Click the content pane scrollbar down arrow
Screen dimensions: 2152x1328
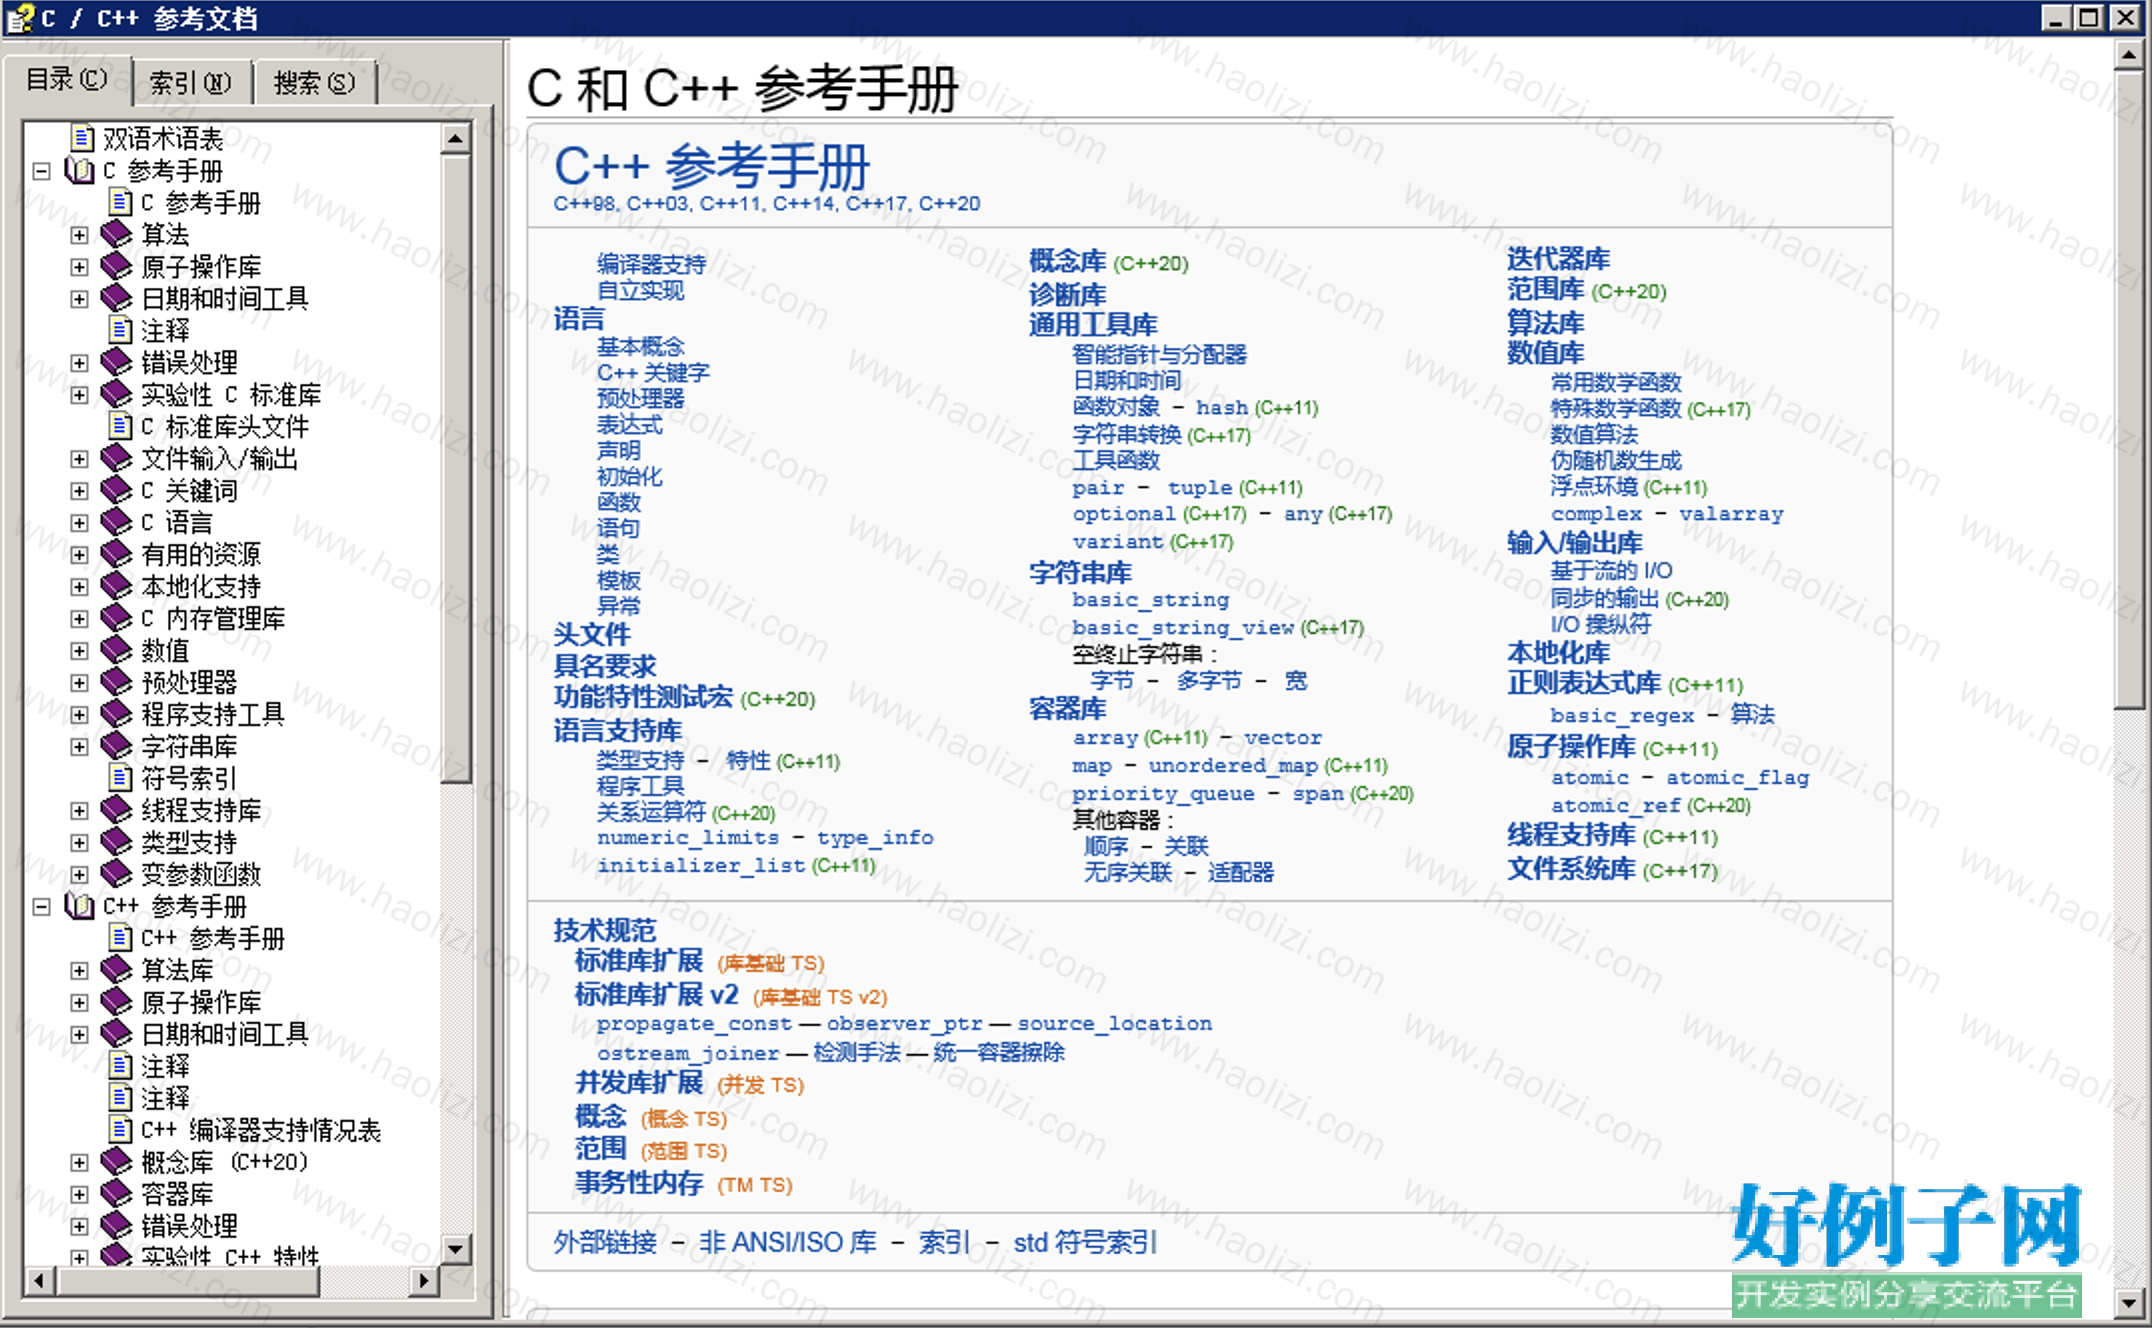2128,1302
